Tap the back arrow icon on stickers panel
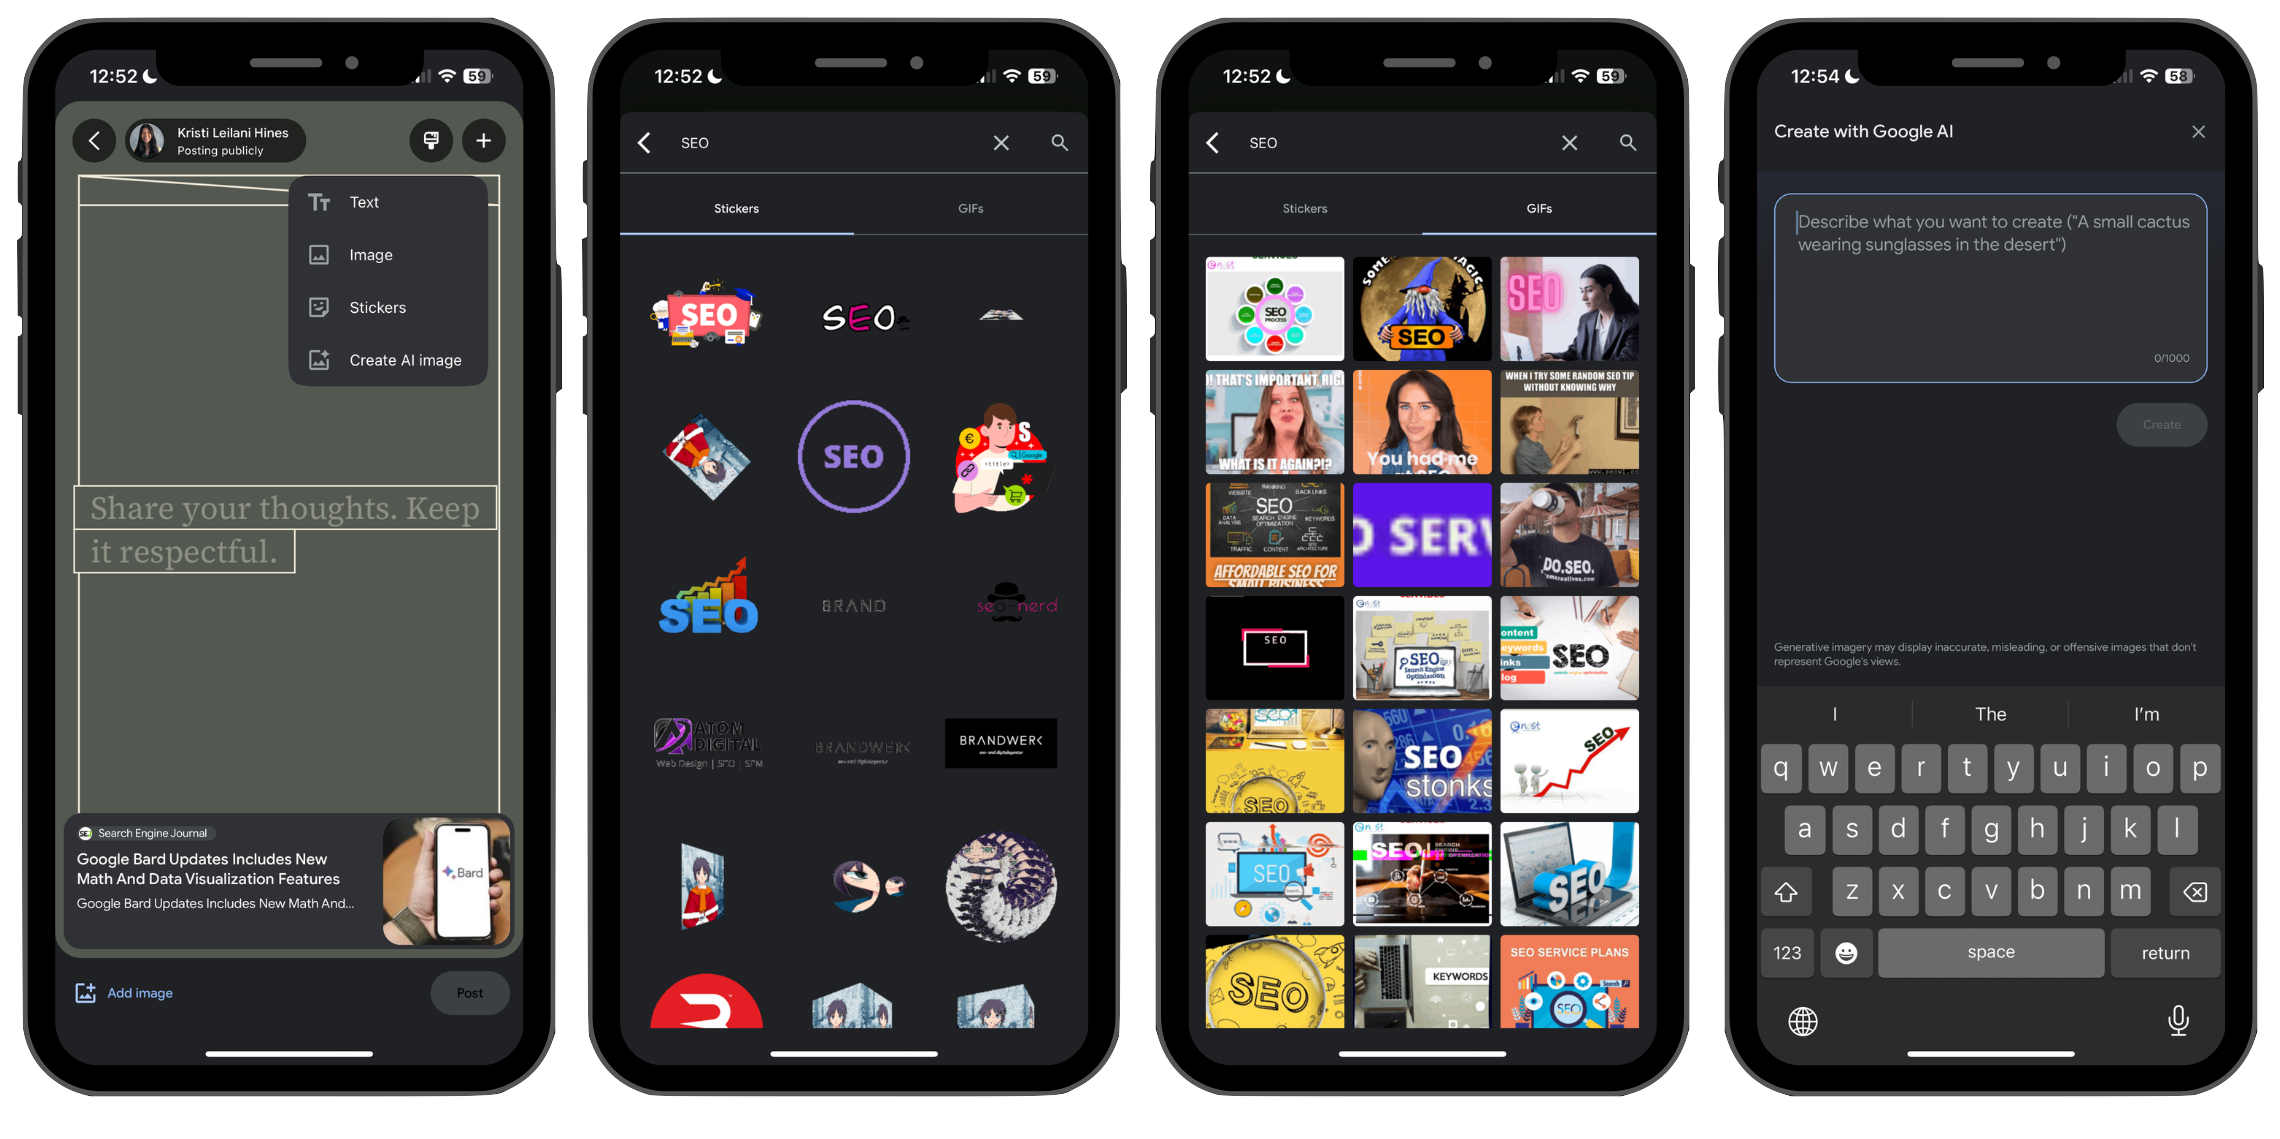The width and height of the screenshot is (2280, 1139). click(x=646, y=141)
